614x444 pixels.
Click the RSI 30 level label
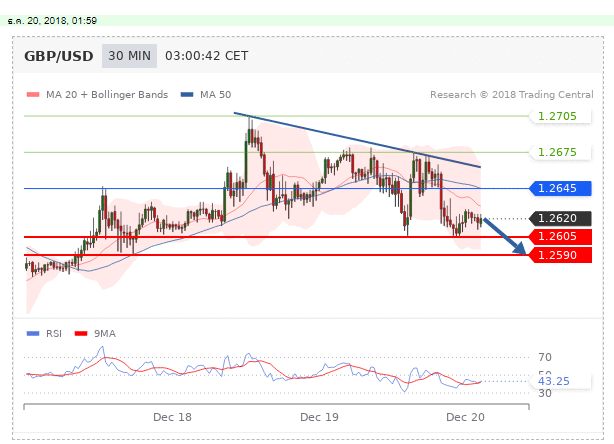[545, 393]
